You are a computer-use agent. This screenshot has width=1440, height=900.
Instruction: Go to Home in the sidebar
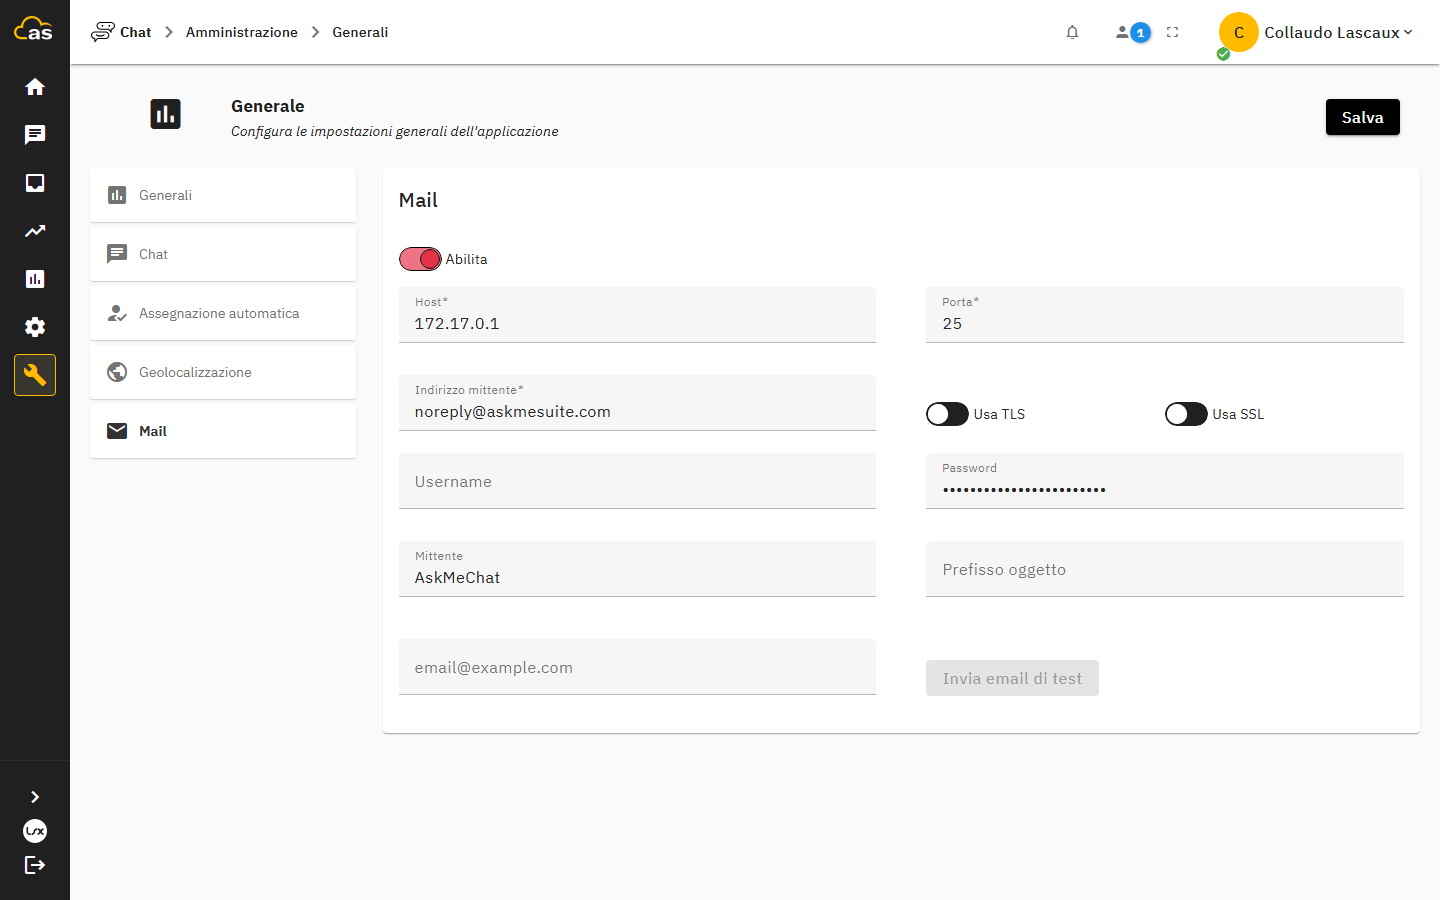pyautogui.click(x=35, y=87)
